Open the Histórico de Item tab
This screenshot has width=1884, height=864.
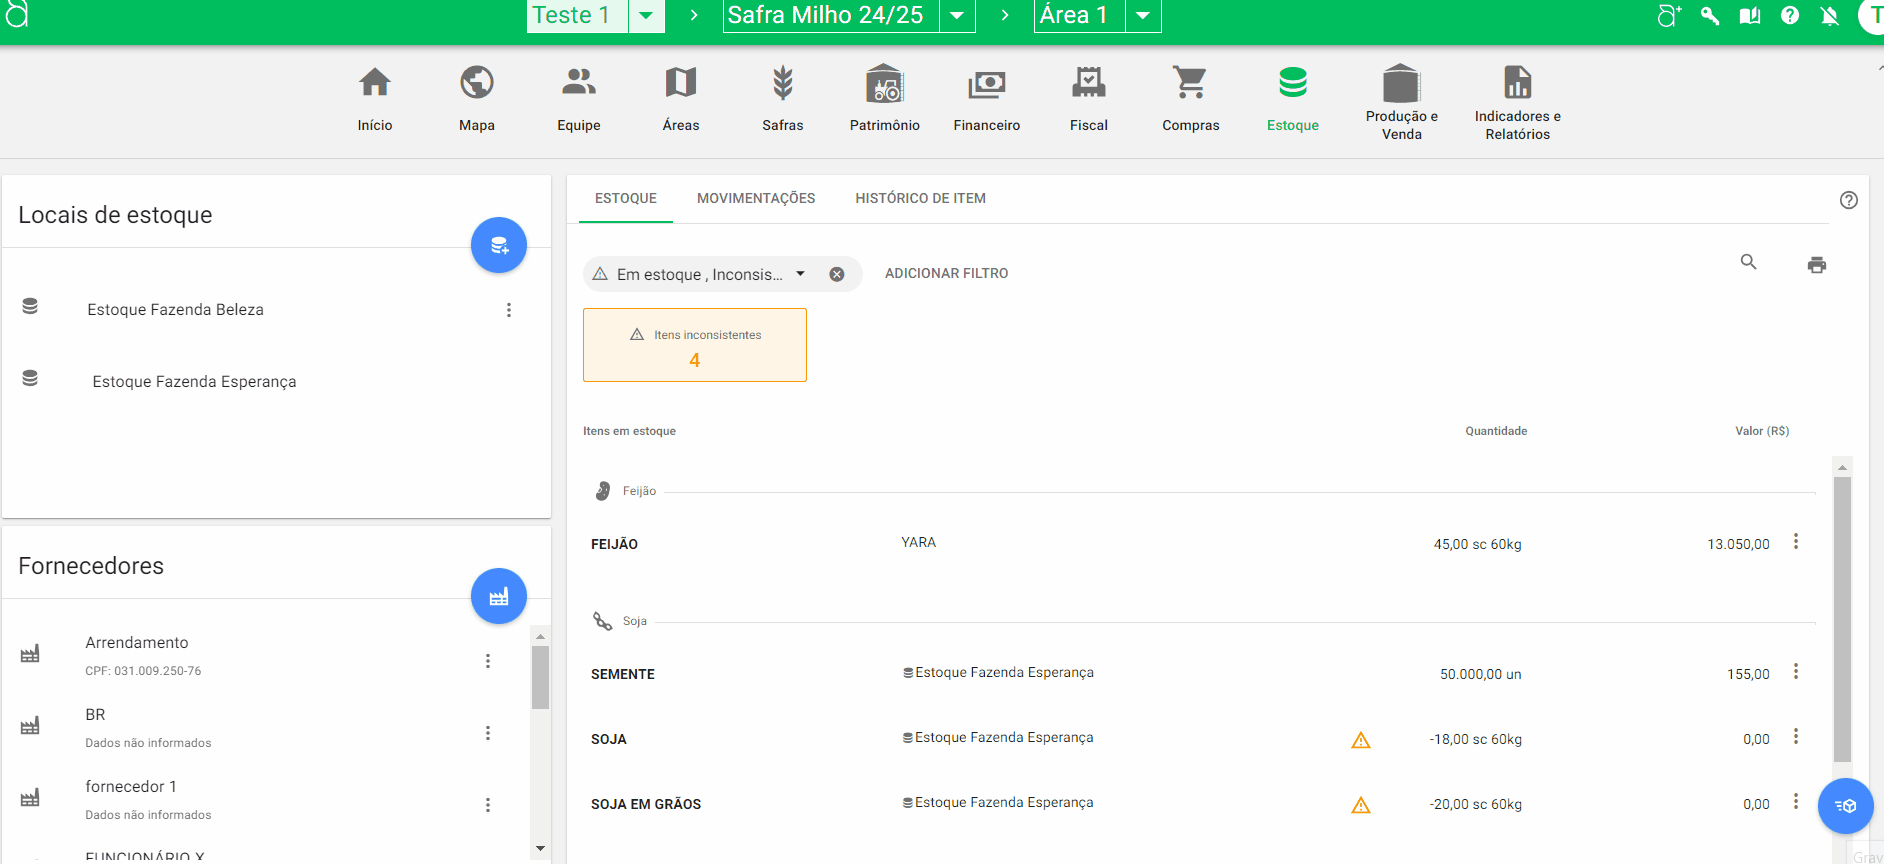coord(920,198)
